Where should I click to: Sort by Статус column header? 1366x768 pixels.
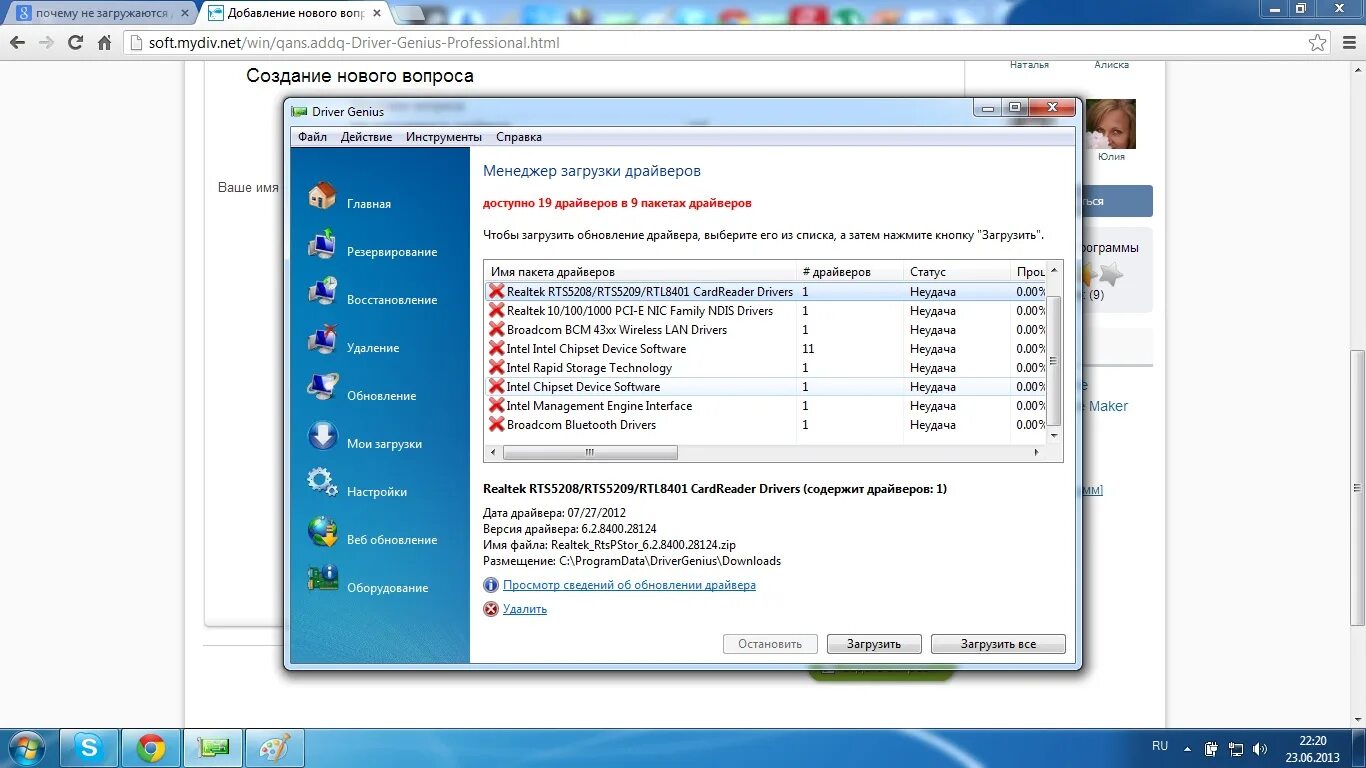coord(956,272)
